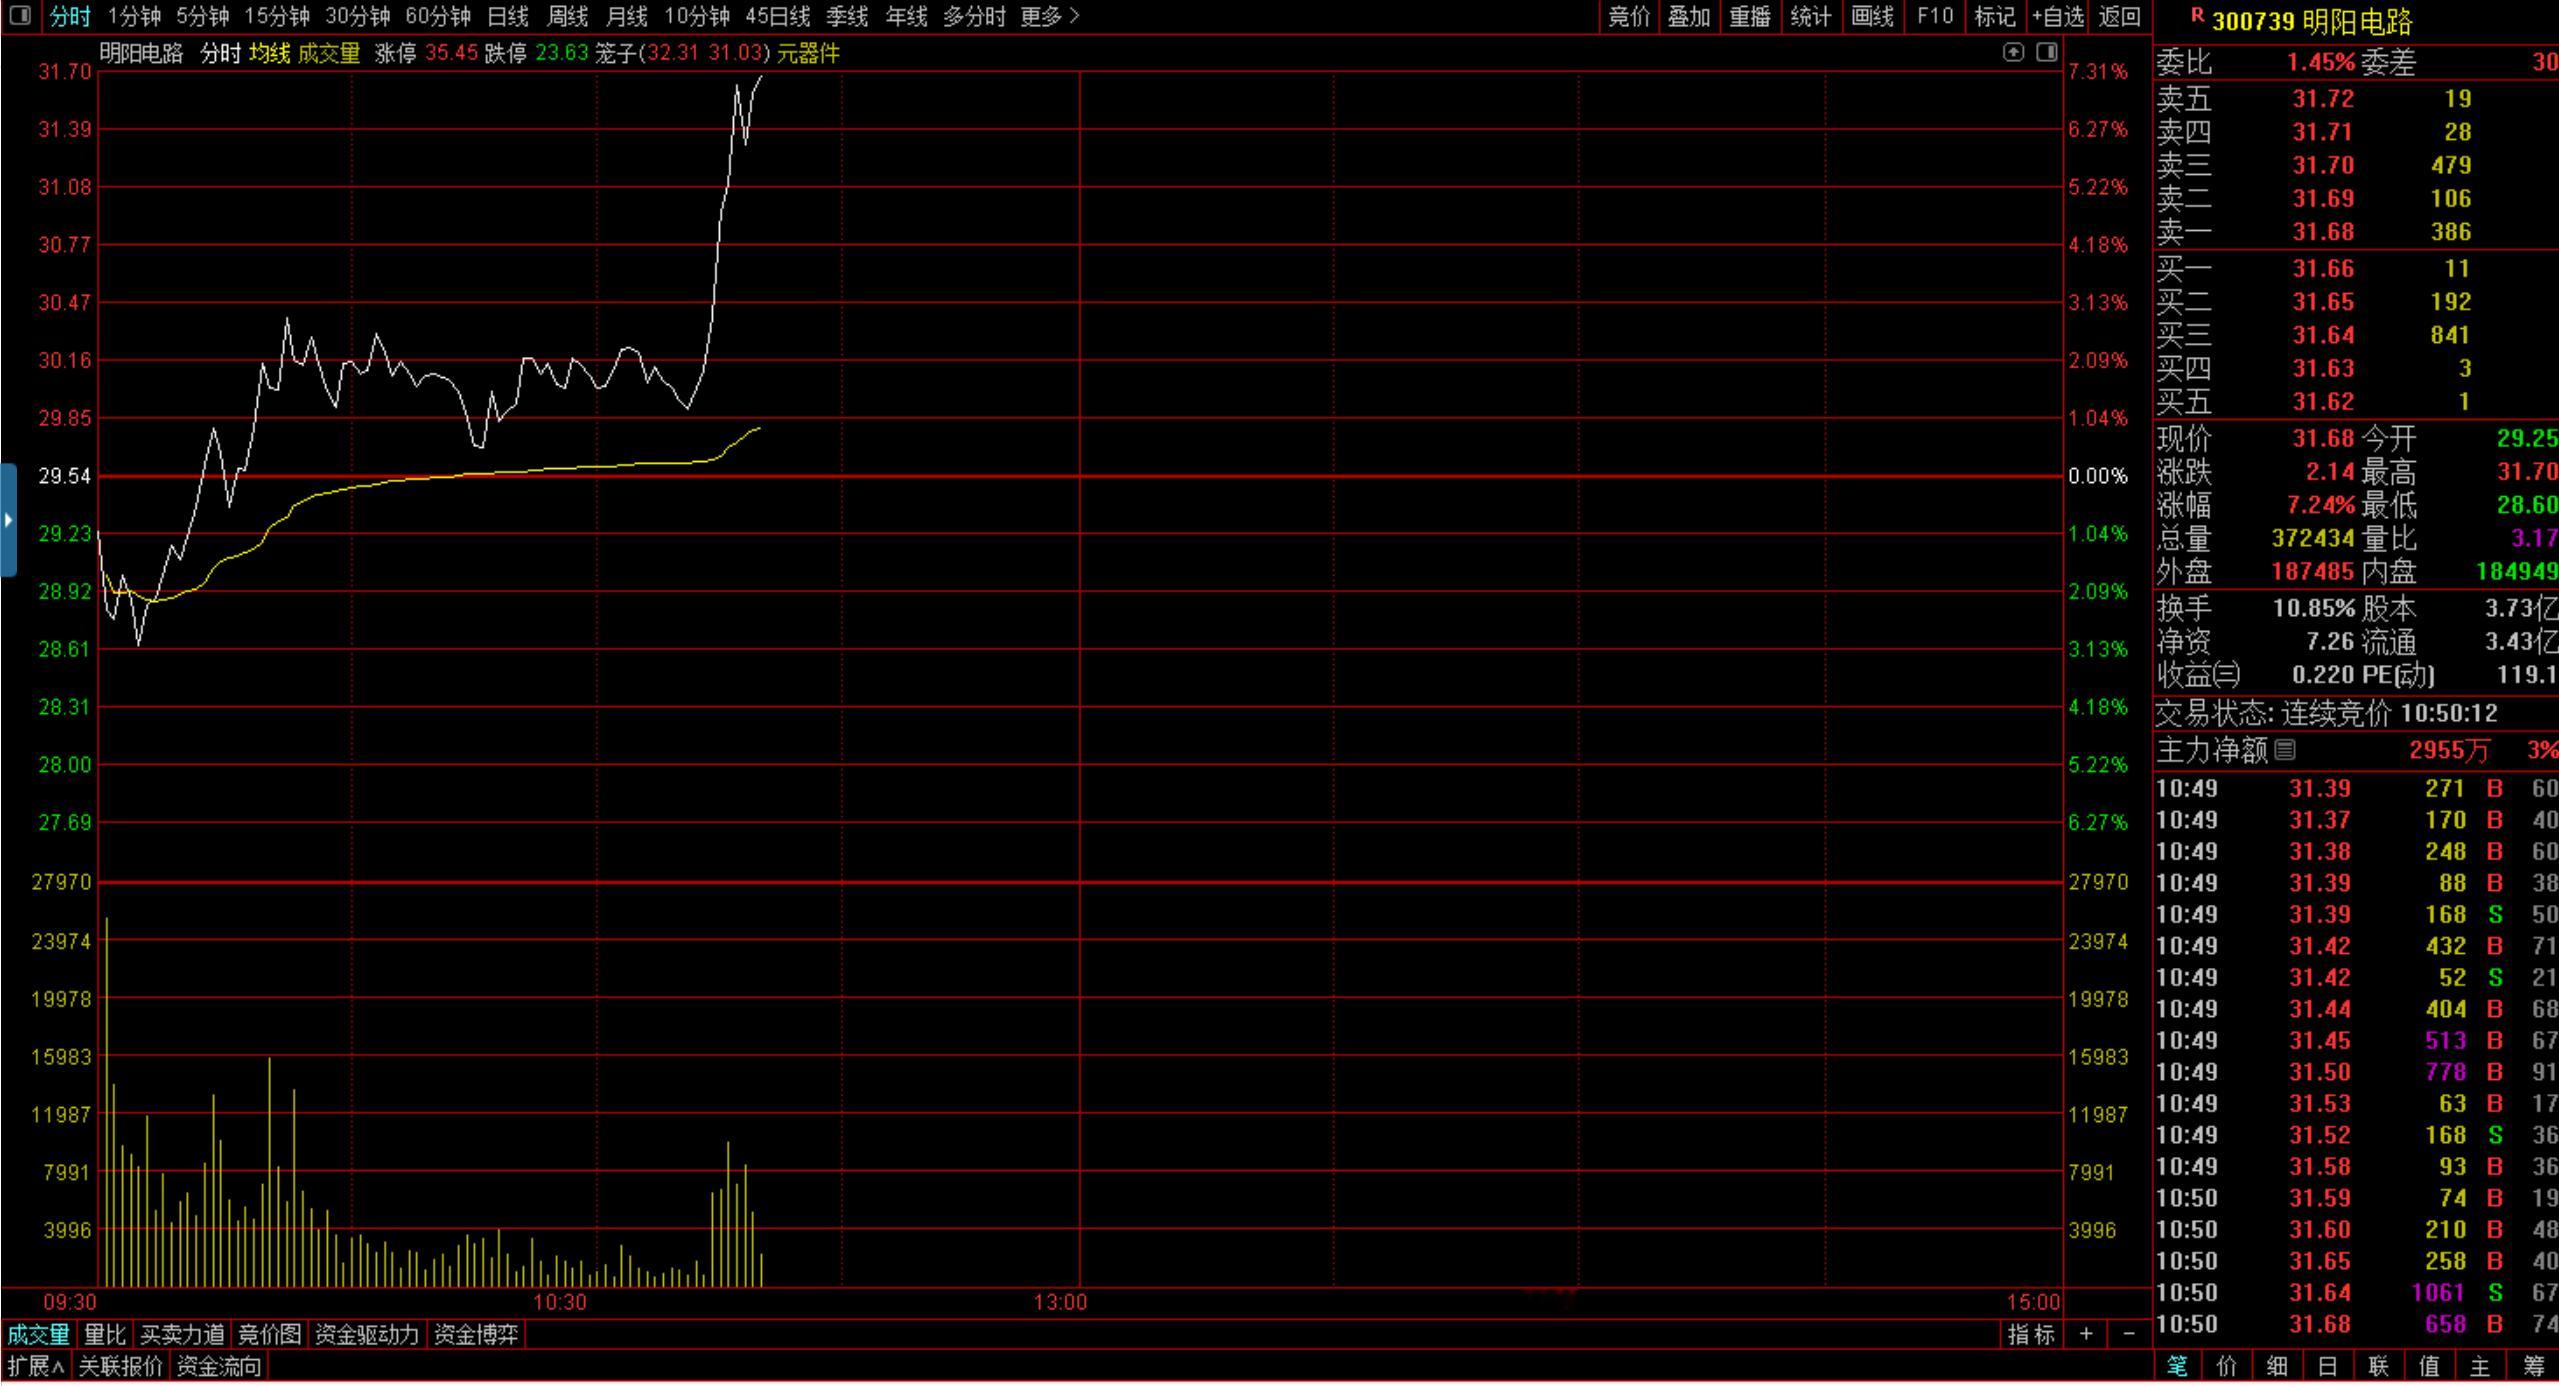Open the F10 company info
Image resolution: width=2559 pixels, height=1386 pixels.
[x=1935, y=16]
